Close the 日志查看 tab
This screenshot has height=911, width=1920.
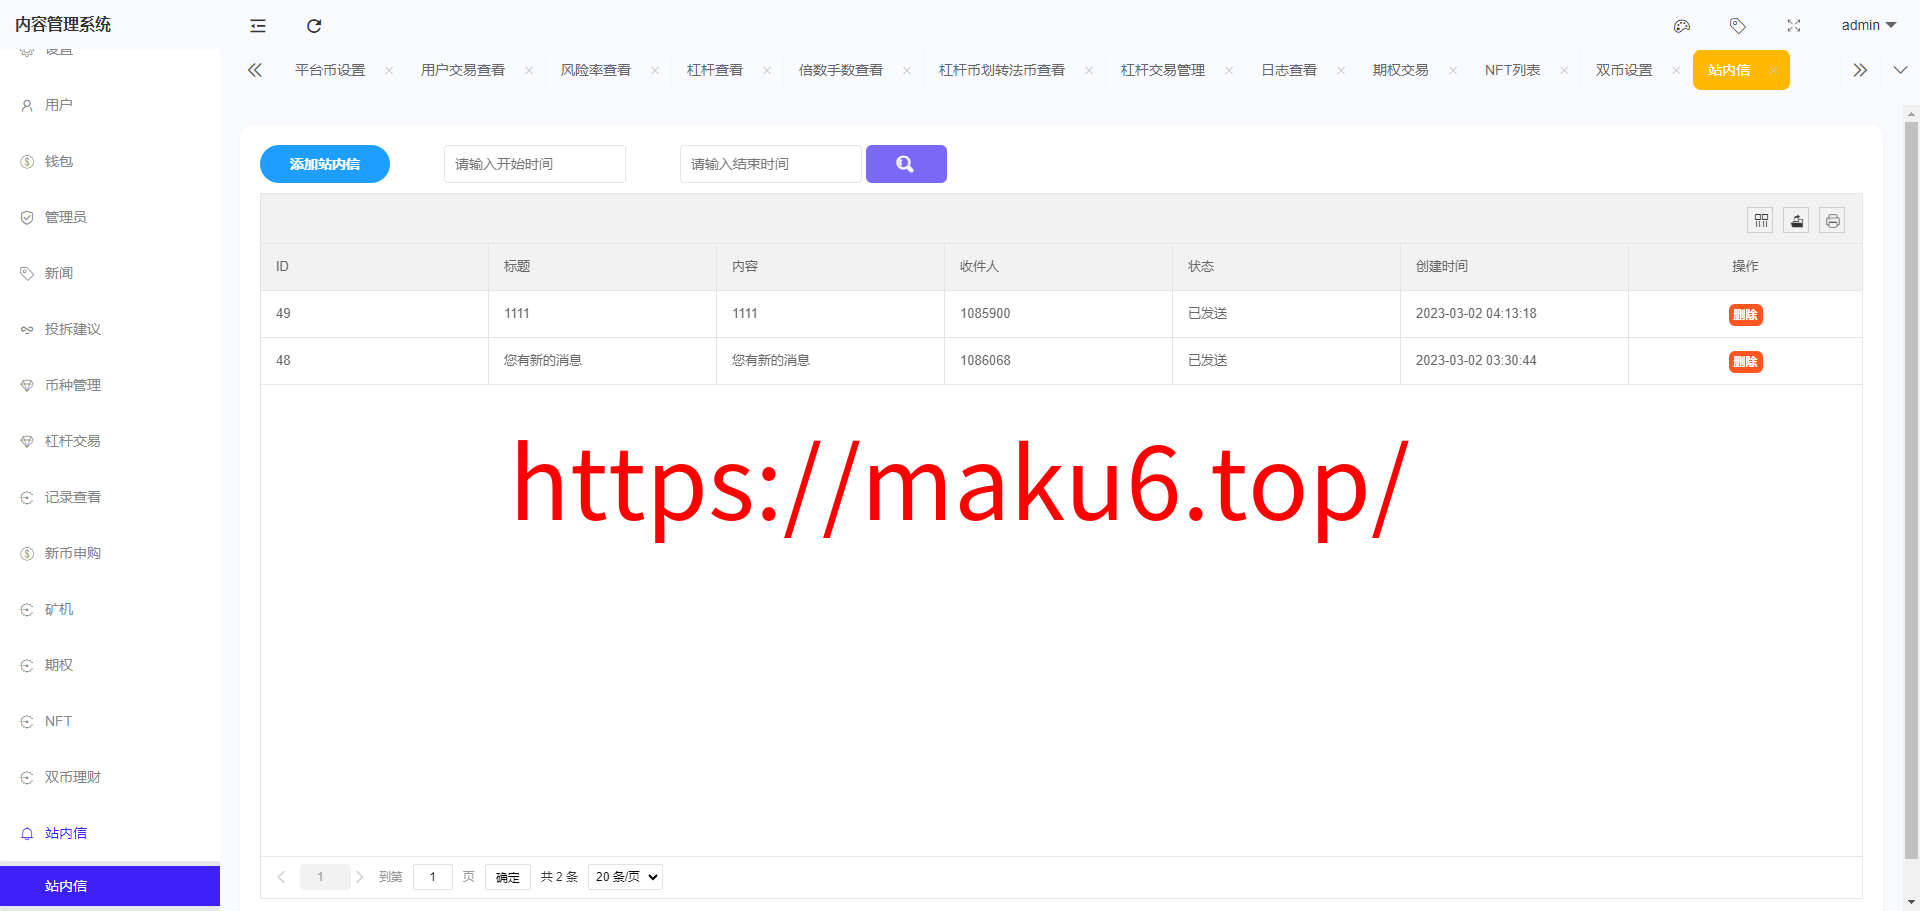(x=1341, y=70)
